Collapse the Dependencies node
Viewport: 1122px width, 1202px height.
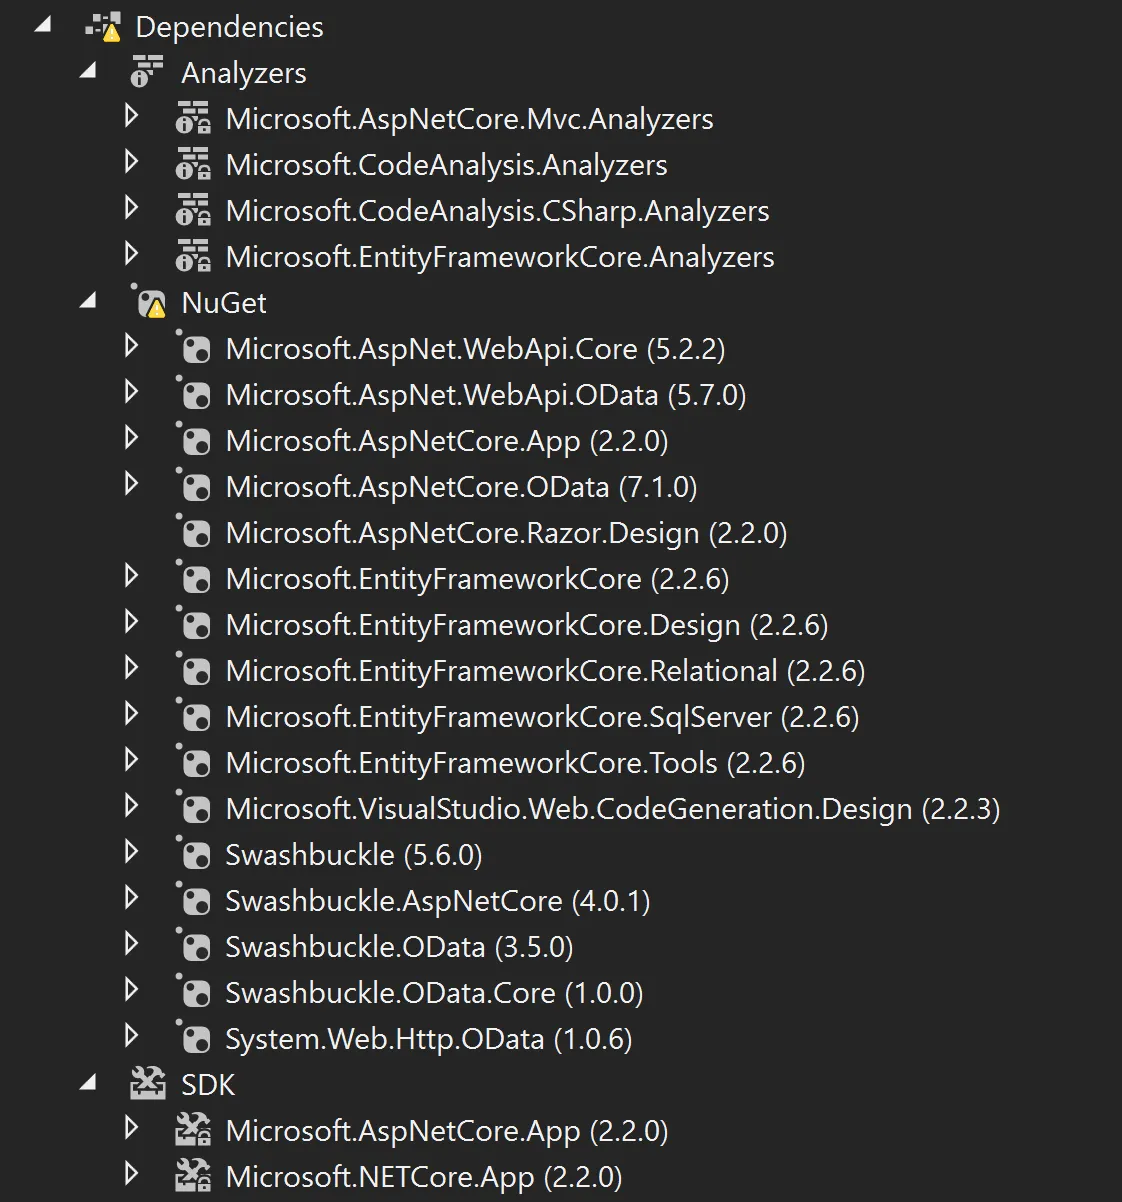pyautogui.click(x=42, y=25)
